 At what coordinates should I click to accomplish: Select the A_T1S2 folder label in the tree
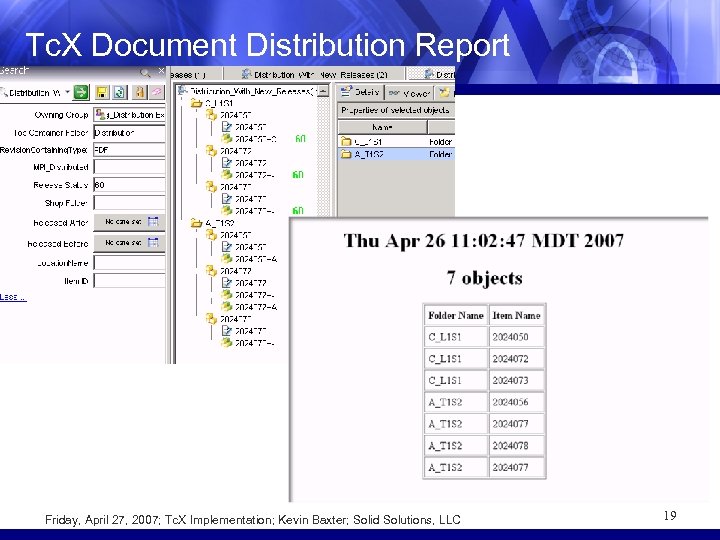coord(219,224)
